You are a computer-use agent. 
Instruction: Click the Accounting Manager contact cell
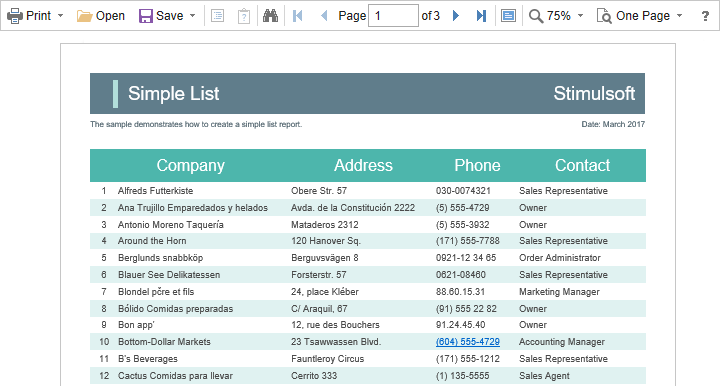click(562, 342)
